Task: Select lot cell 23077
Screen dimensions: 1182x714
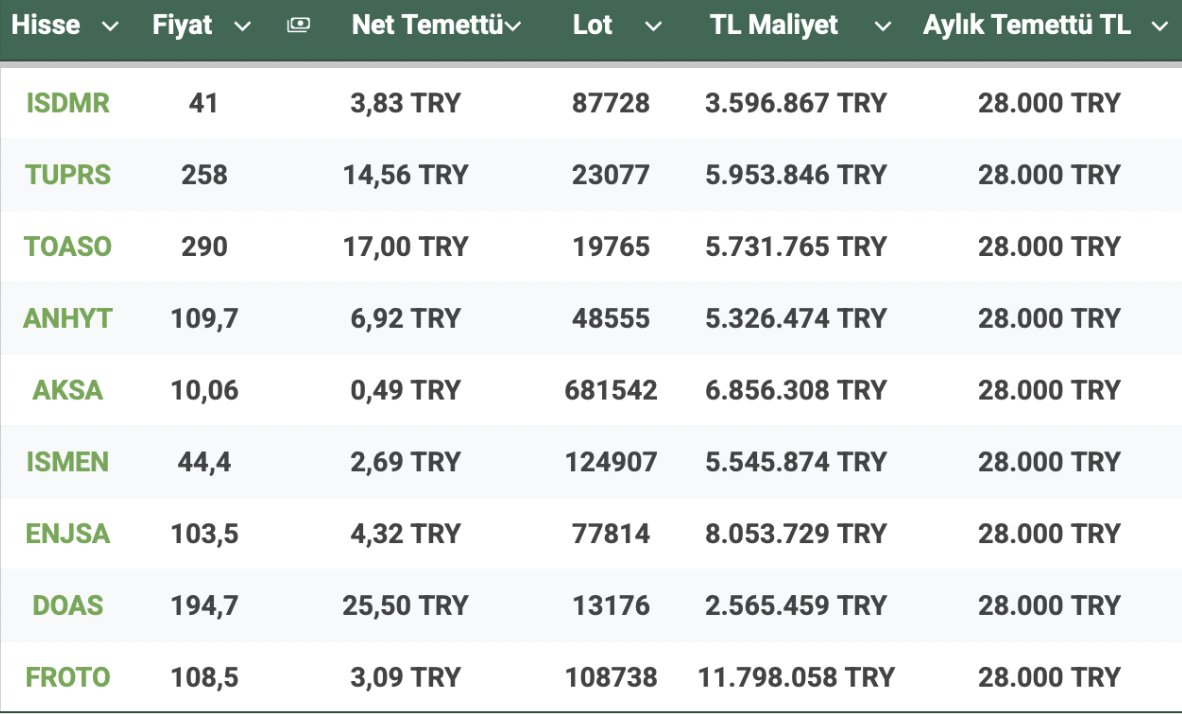Action: 611,174
